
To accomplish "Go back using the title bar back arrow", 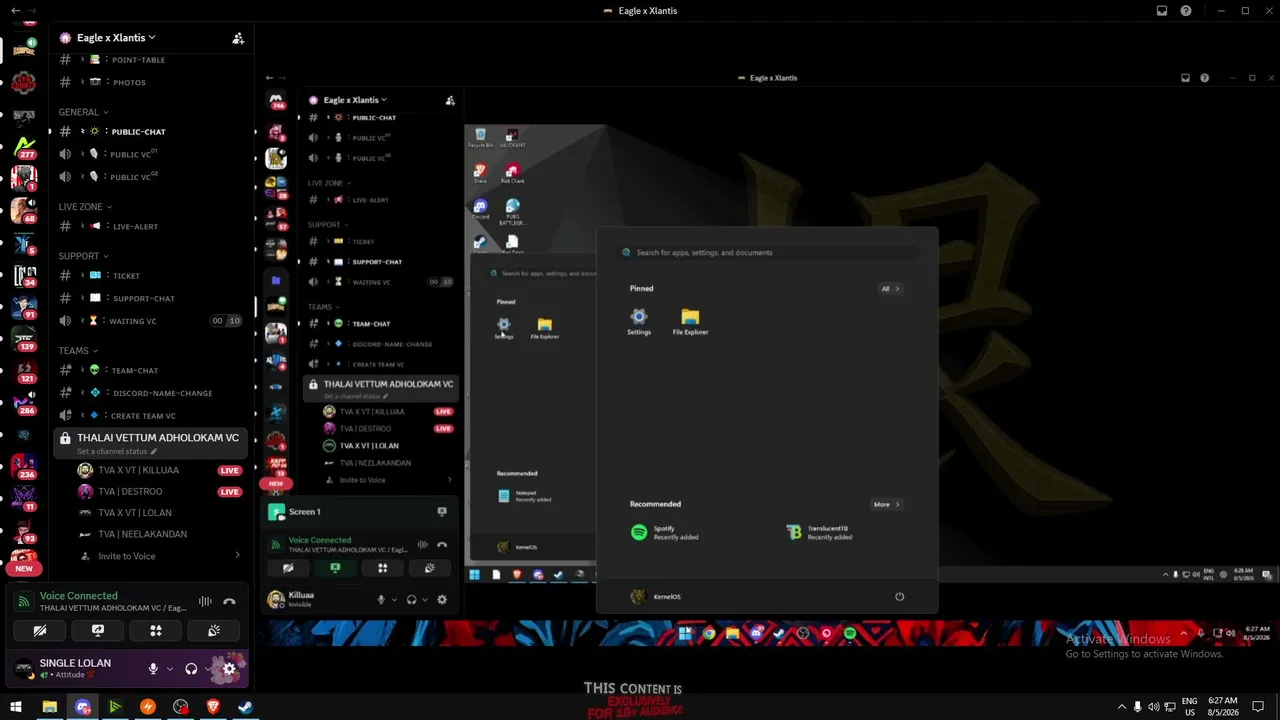I will tap(15, 11).
